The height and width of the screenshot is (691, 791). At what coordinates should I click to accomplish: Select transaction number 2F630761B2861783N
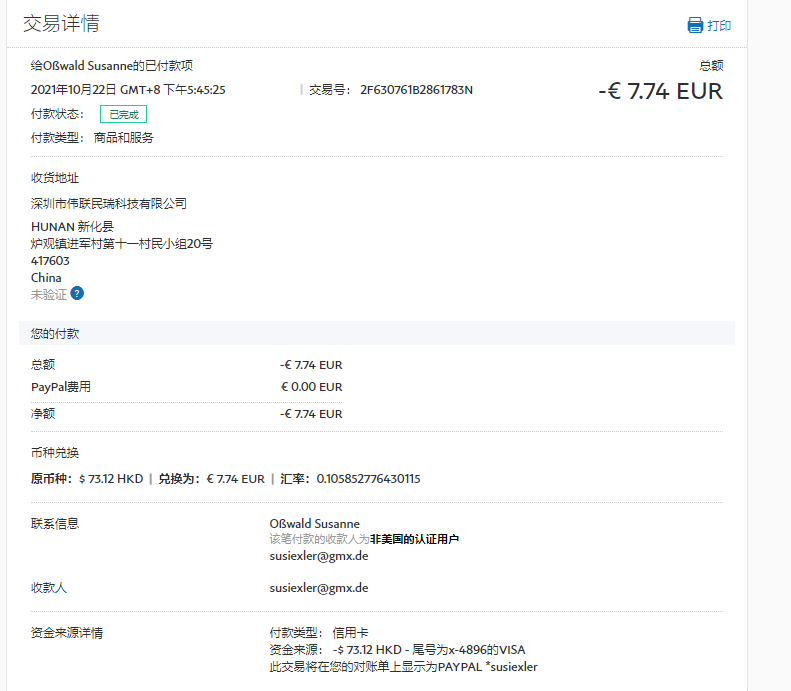click(x=416, y=90)
